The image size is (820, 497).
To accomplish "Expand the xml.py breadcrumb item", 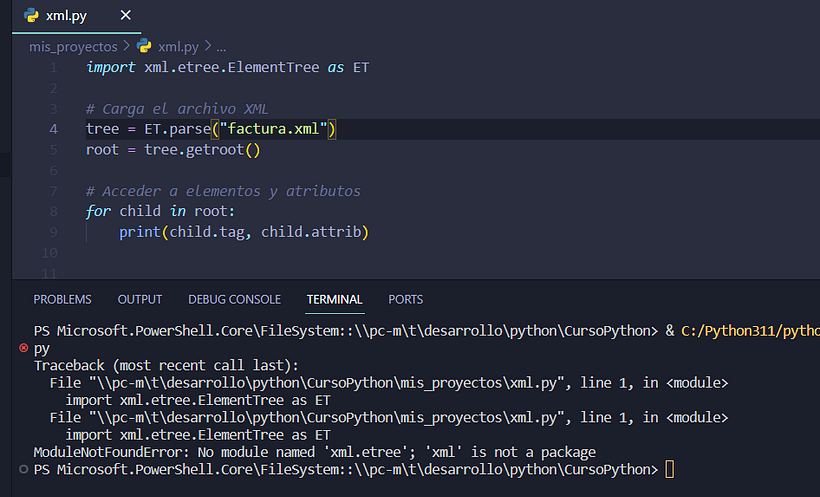I will [x=178, y=47].
